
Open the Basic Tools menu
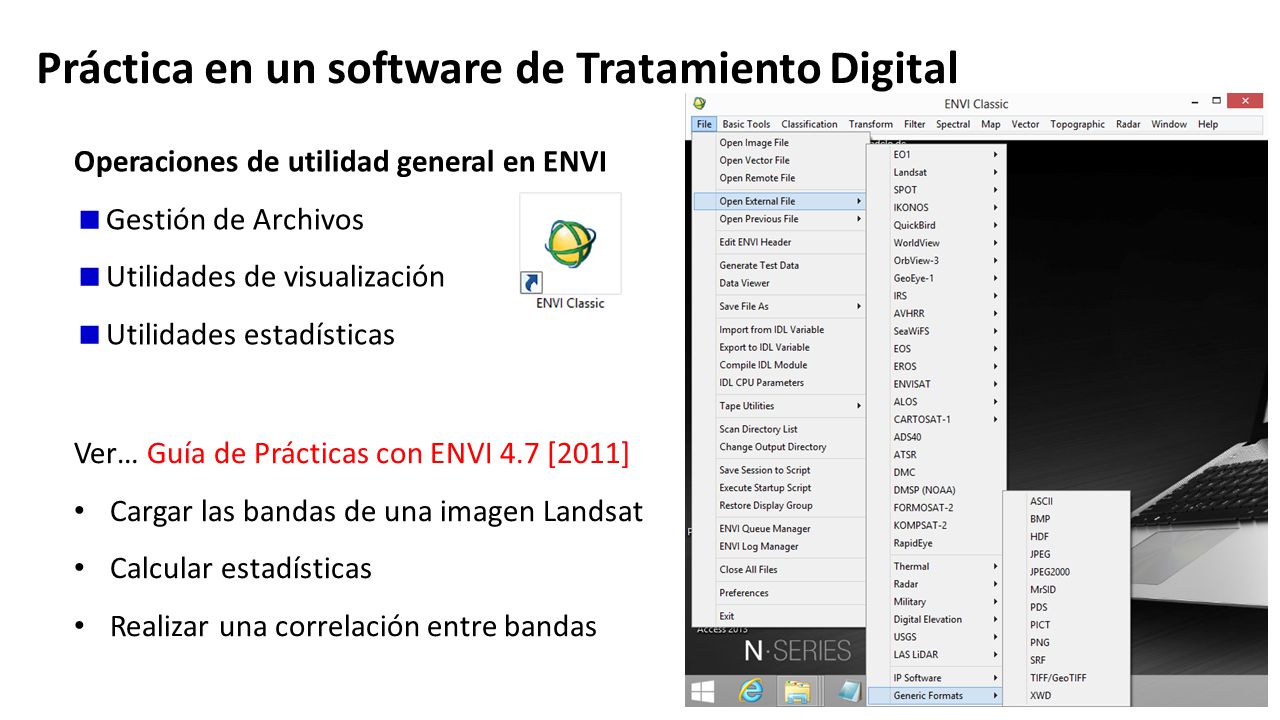click(746, 124)
